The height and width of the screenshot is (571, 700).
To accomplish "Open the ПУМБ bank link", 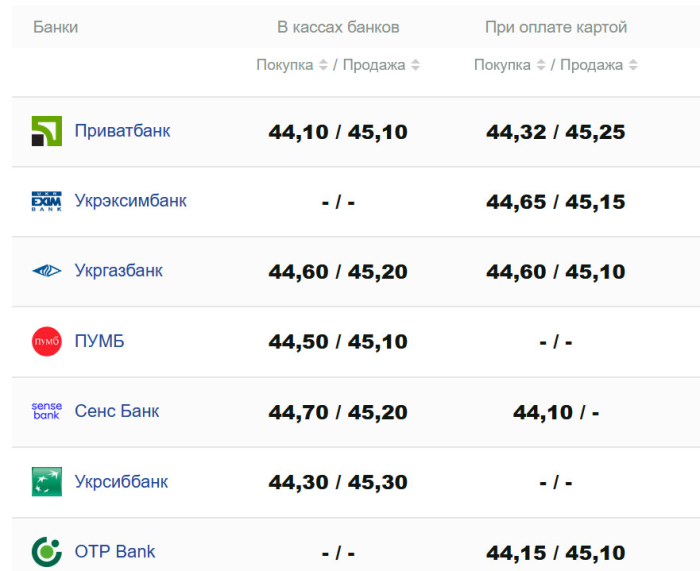I will 99,341.
